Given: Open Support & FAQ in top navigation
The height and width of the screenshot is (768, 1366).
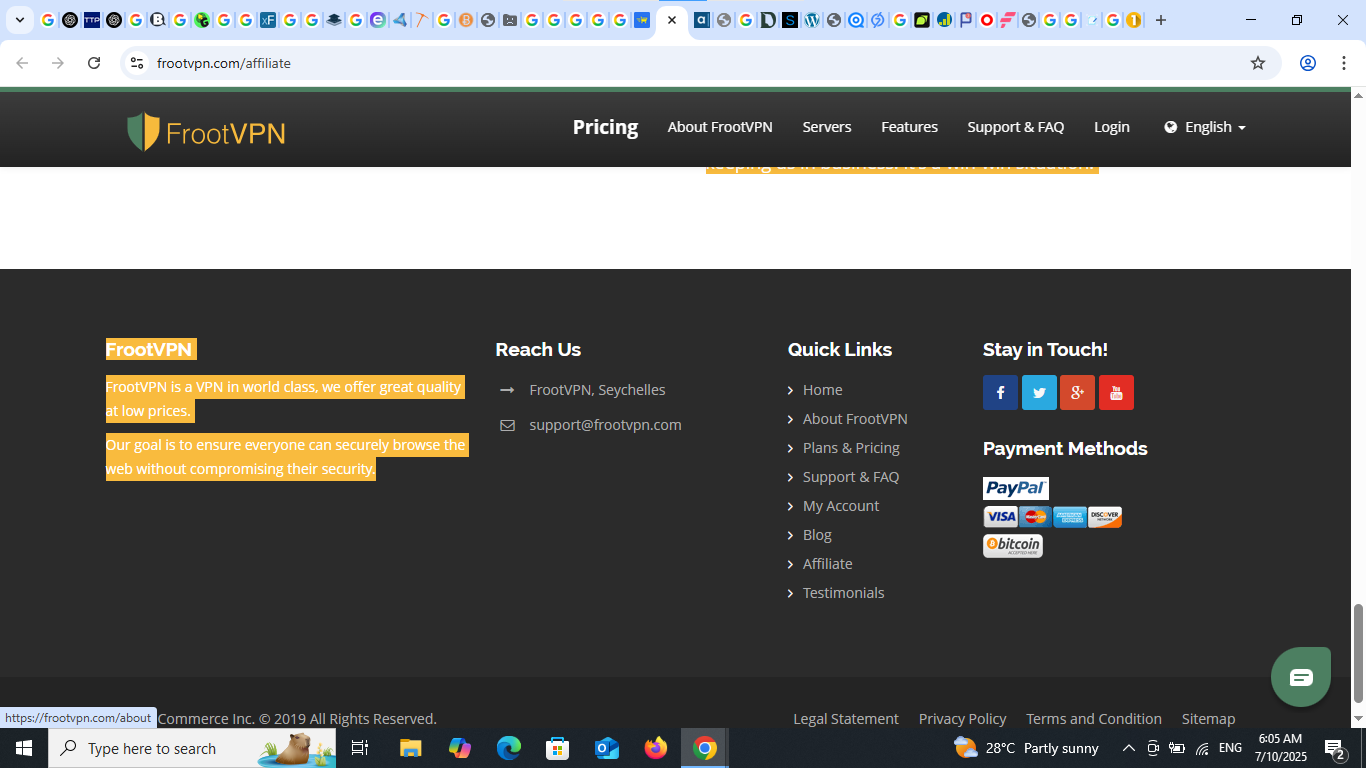Looking at the screenshot, I should pyautogui.click(x=1015, y=127).
